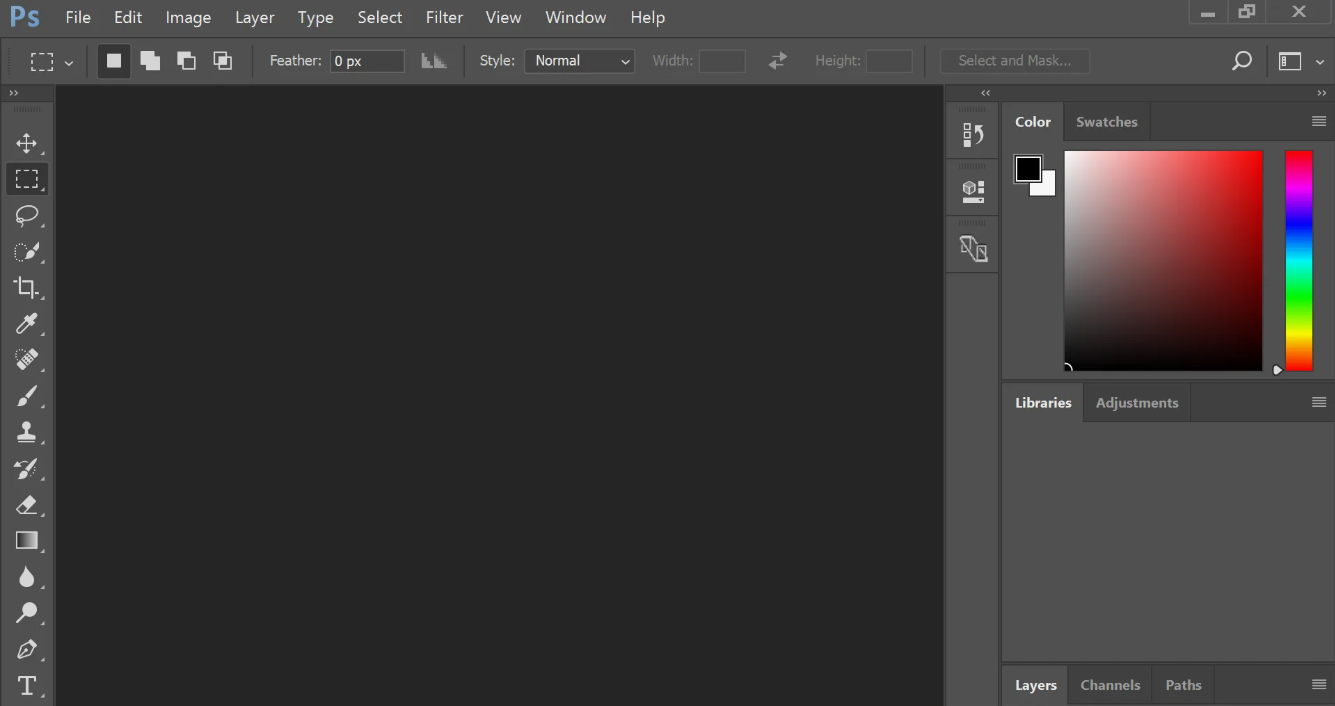Select the Lasso tool
This screenshot has width=1335, height=706.
pyautogui.click(x=27, y=215)
